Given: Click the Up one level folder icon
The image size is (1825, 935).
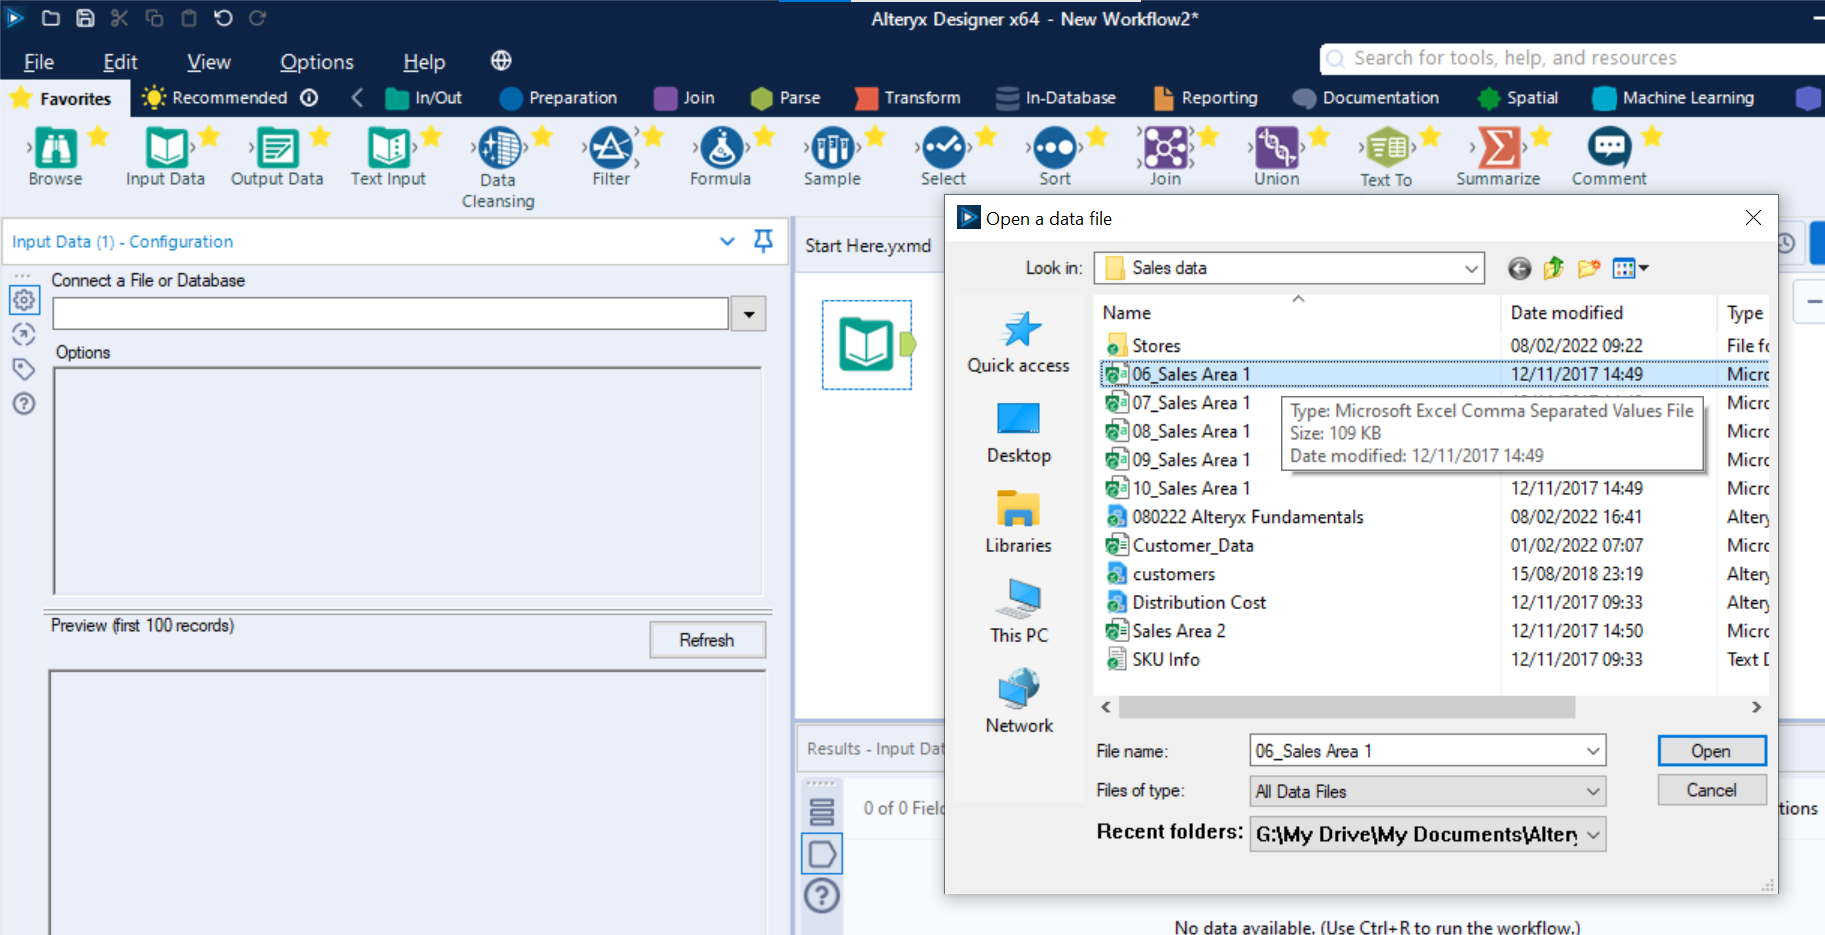Looking at the screenshot, I should (1553, 268).
